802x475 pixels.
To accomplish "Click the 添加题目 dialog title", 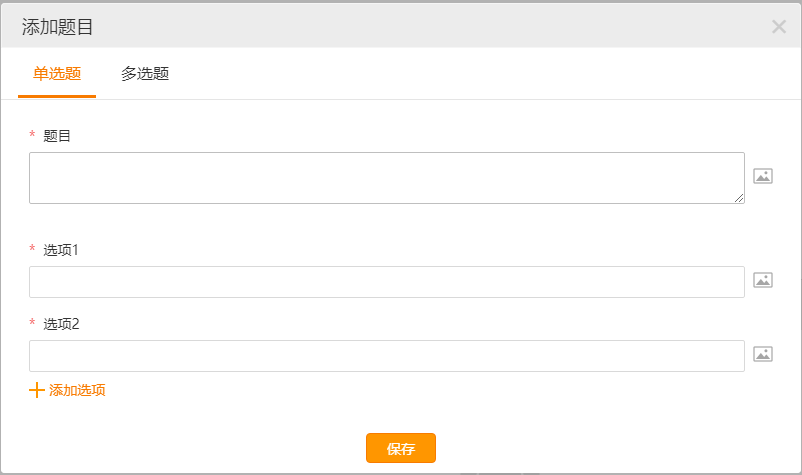I will [x=57, y=27].
